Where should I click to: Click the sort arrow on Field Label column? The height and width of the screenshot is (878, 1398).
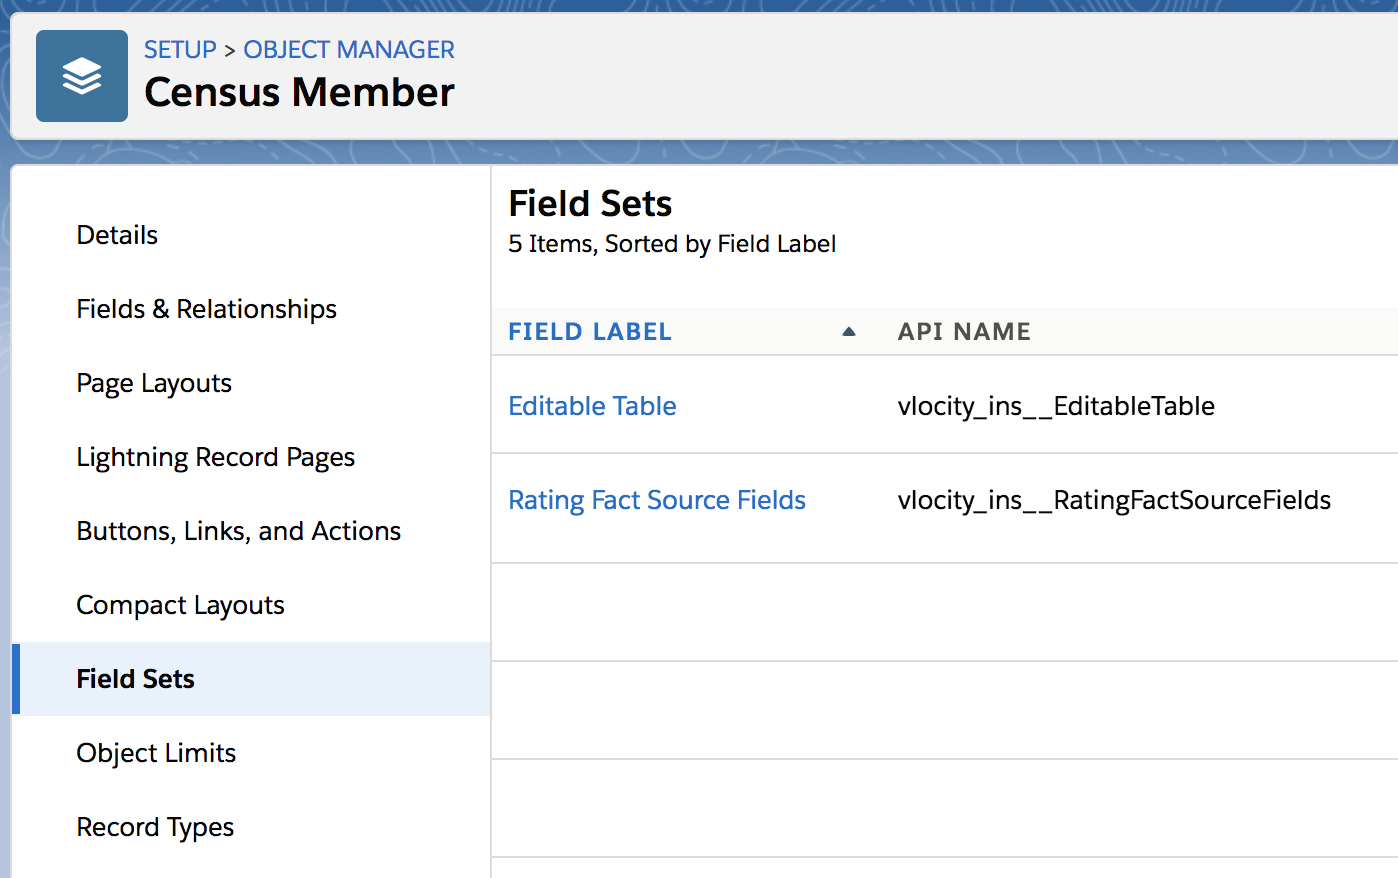click(848, 330)
